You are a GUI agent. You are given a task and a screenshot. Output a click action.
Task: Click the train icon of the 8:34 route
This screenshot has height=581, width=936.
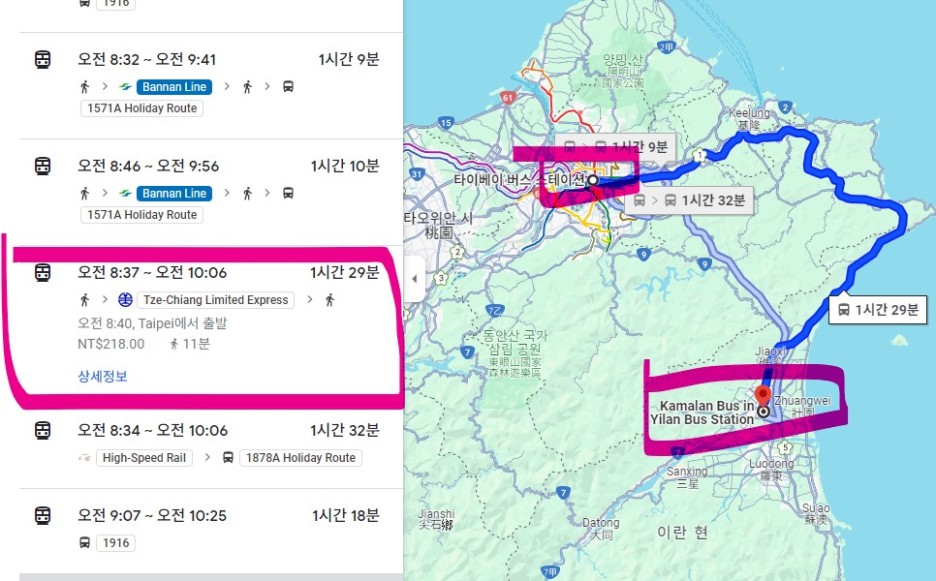click(x=42, y=431)
